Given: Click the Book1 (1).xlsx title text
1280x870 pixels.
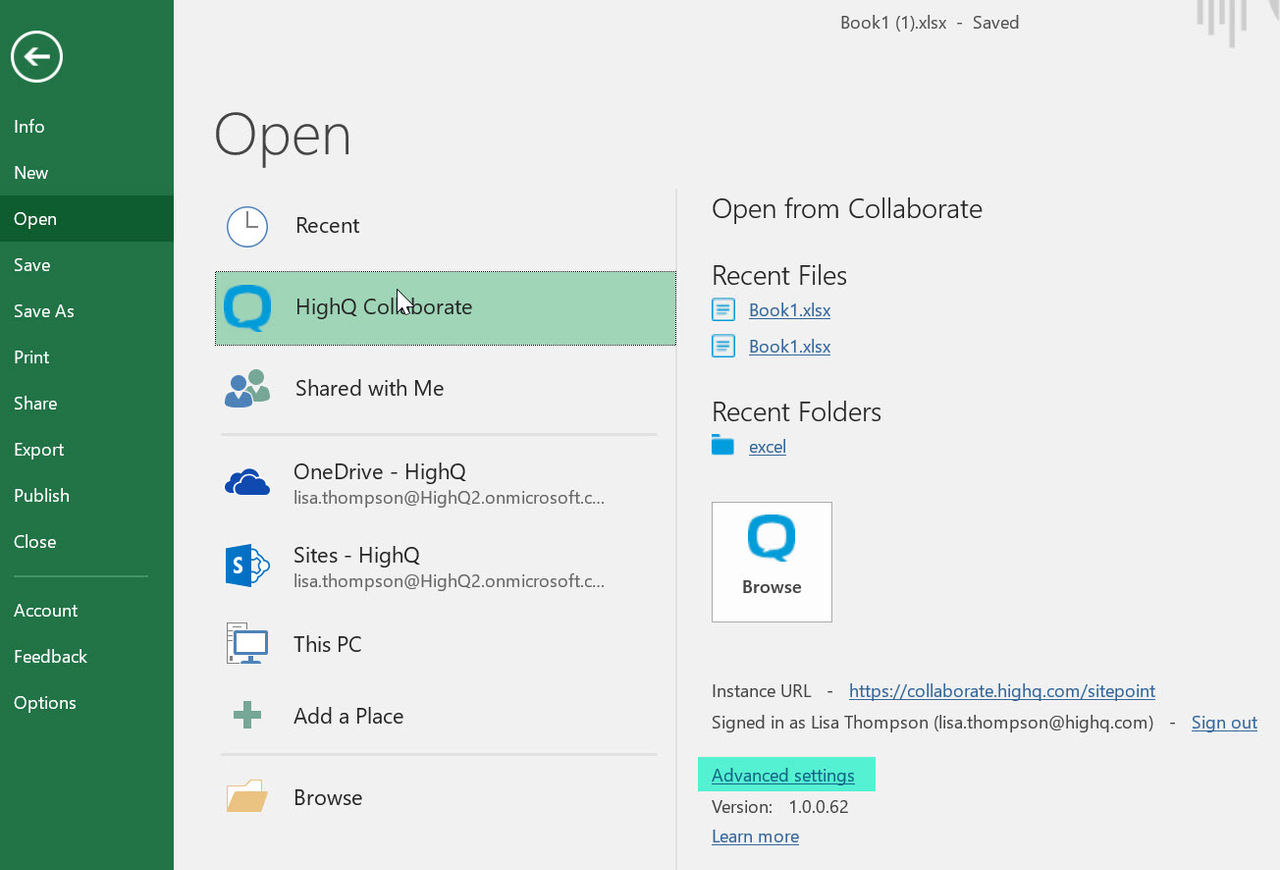Looking at the screenshot, I should (893, 22).
